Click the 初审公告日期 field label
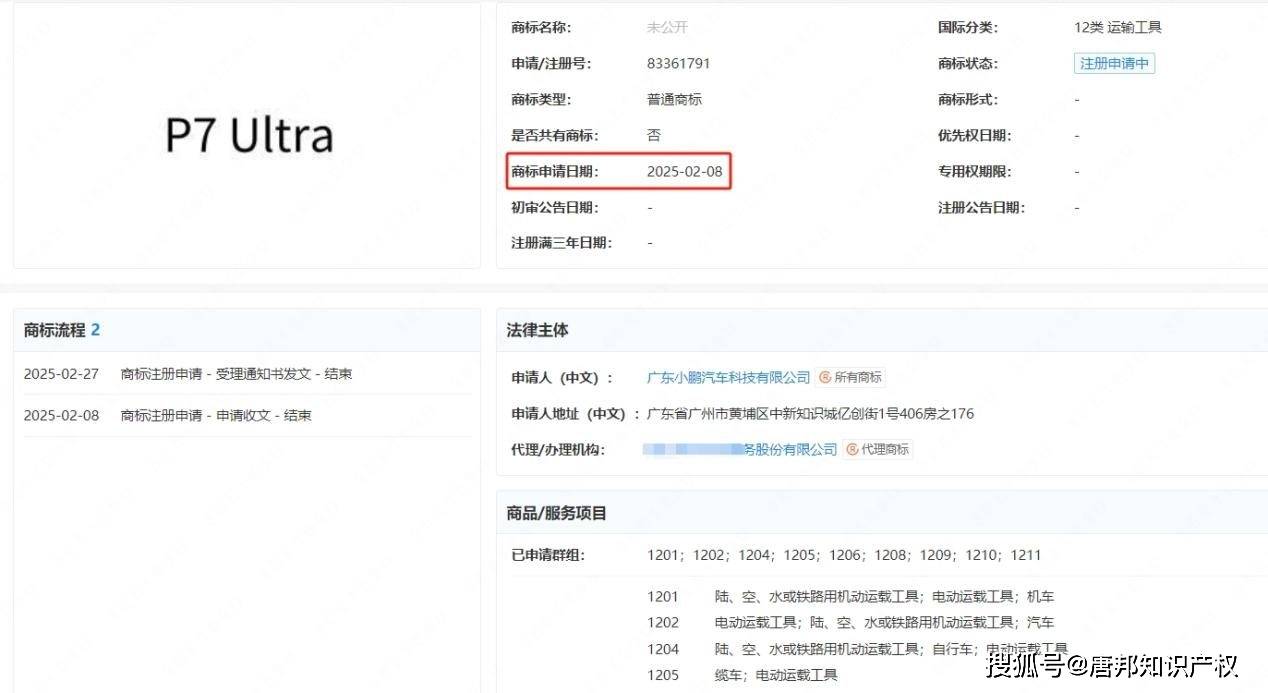This screenshot has height=693, width=1268. 555,207
